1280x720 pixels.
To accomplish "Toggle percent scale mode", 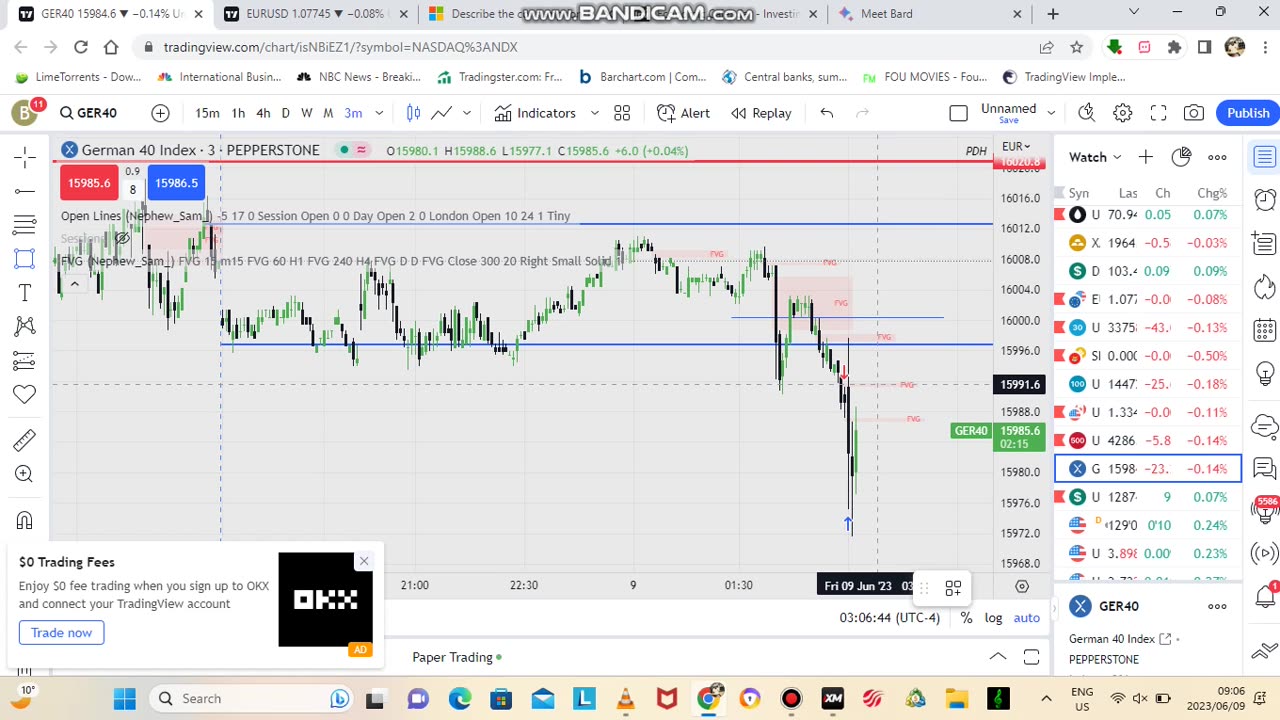I will (x=966, y=618).
